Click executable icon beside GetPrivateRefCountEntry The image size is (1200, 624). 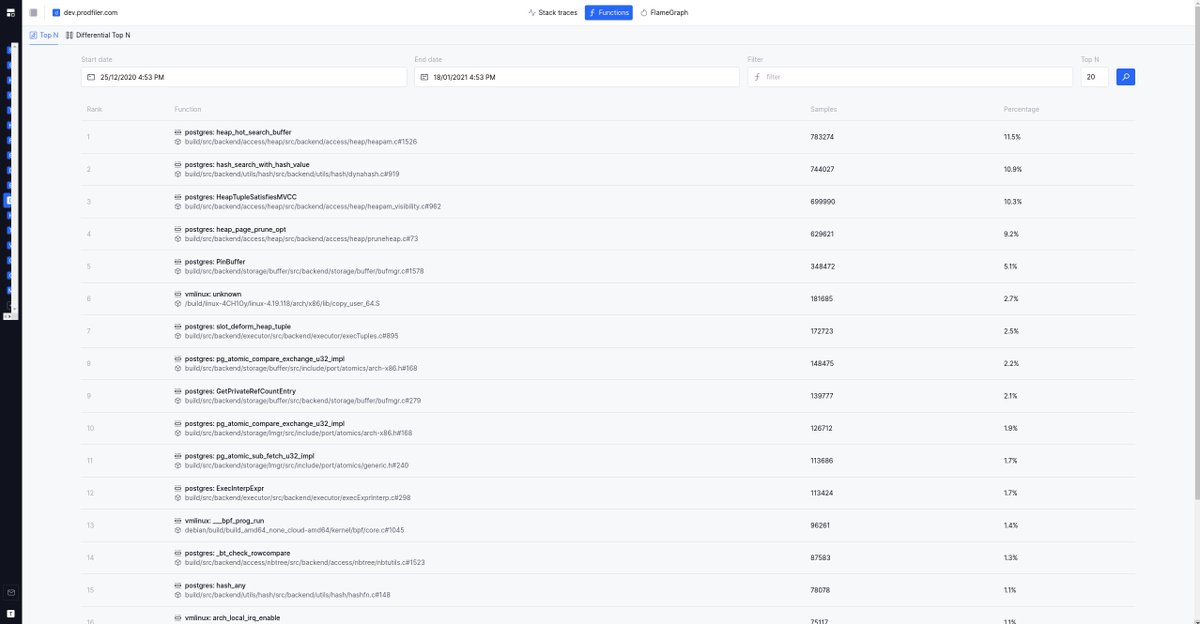178,391
